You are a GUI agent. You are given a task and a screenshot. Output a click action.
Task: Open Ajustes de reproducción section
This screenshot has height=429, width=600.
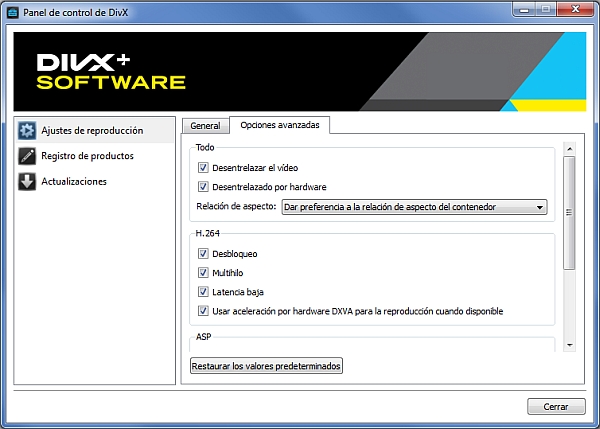(95, 130)
